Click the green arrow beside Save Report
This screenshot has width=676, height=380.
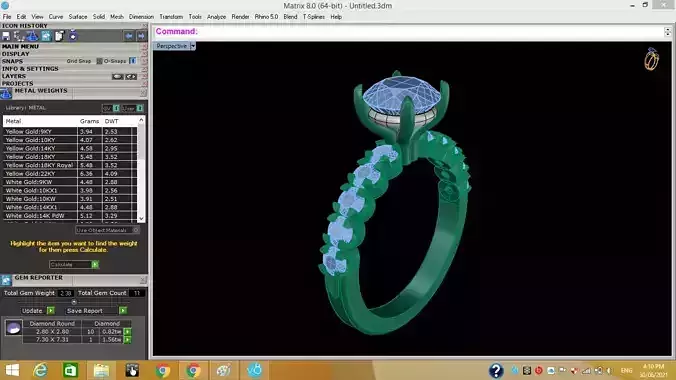(123, 311)
